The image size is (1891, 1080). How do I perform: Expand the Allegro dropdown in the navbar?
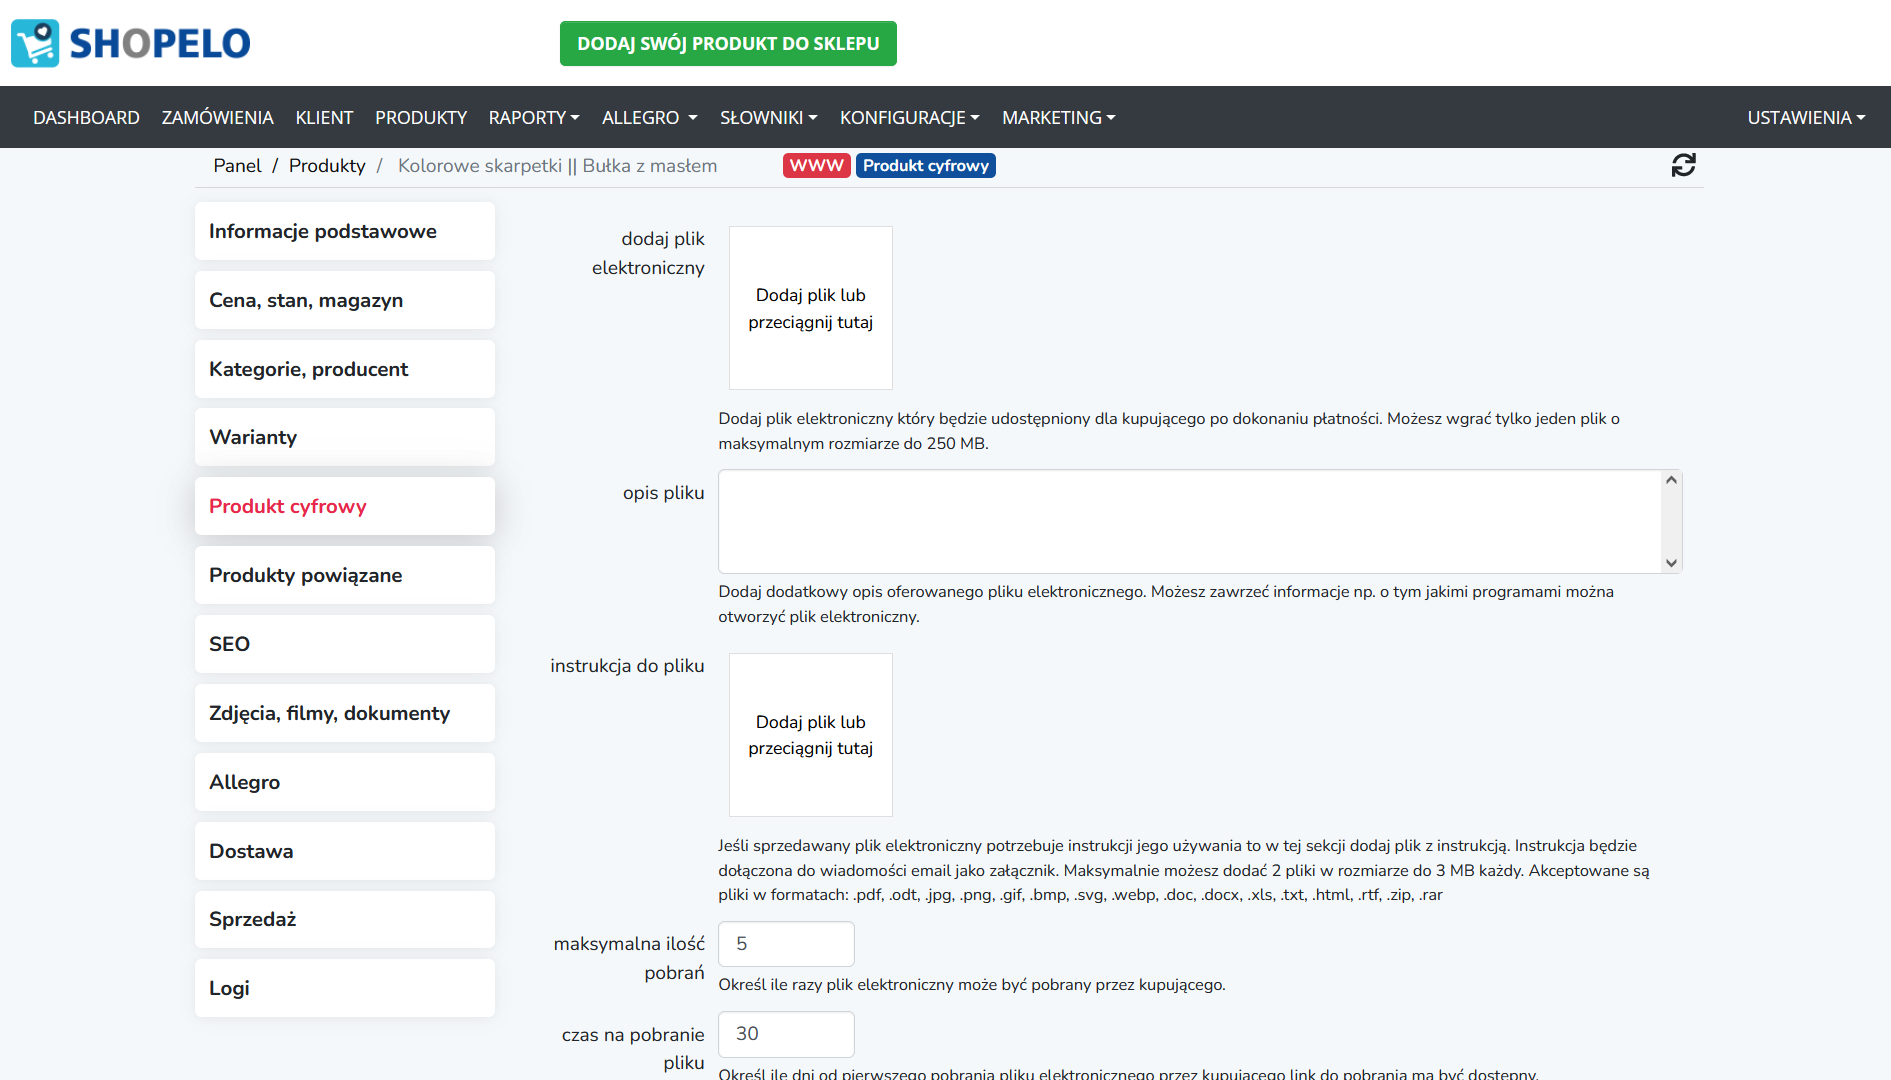pyautogui.click(x=649, y=117)
